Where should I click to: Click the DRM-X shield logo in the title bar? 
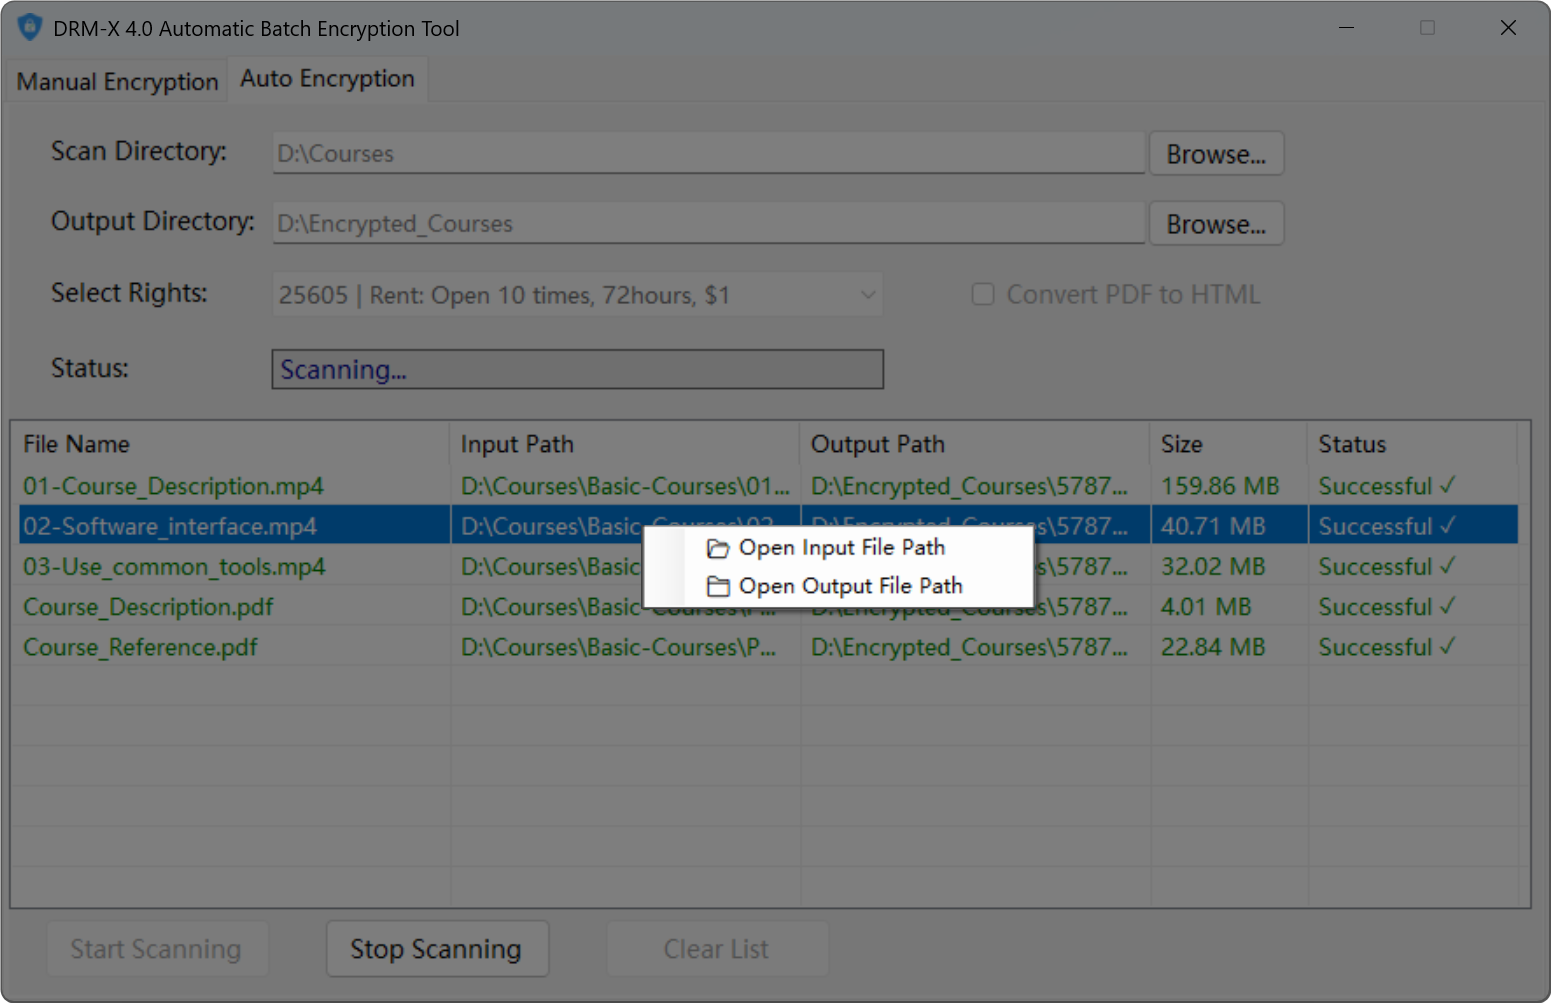click(30, 27)
